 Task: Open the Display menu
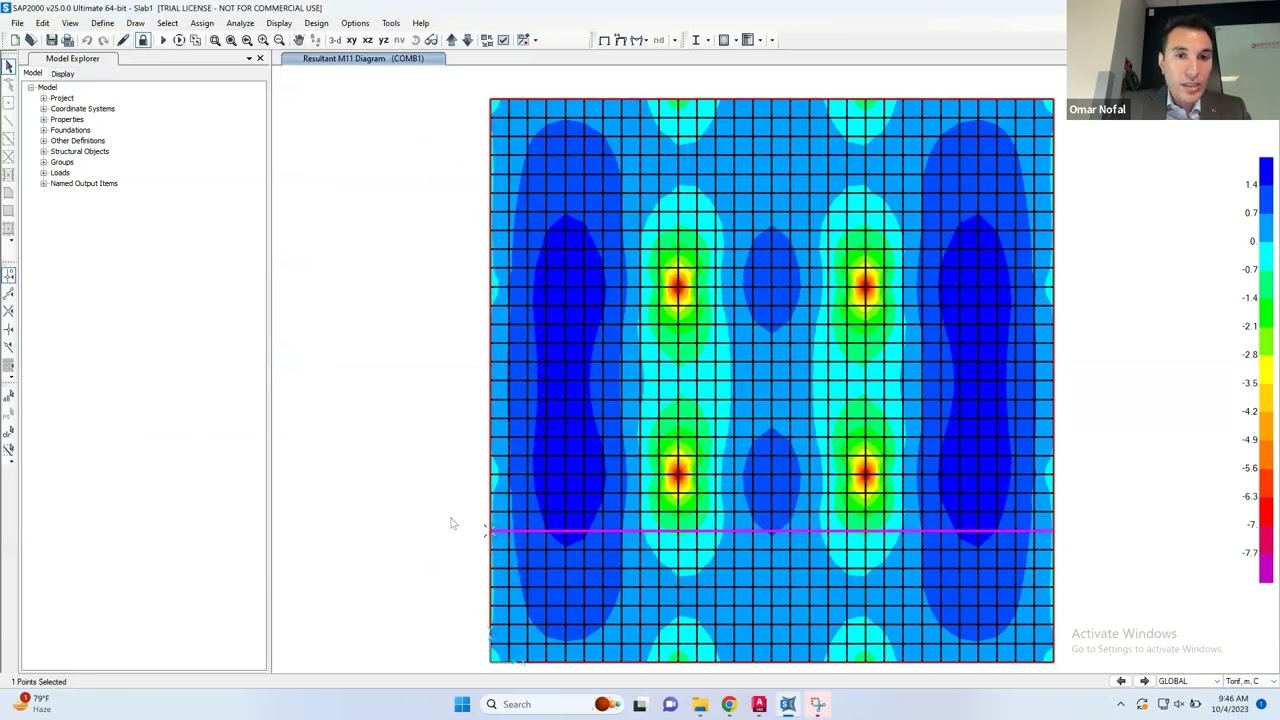[279, 23]
